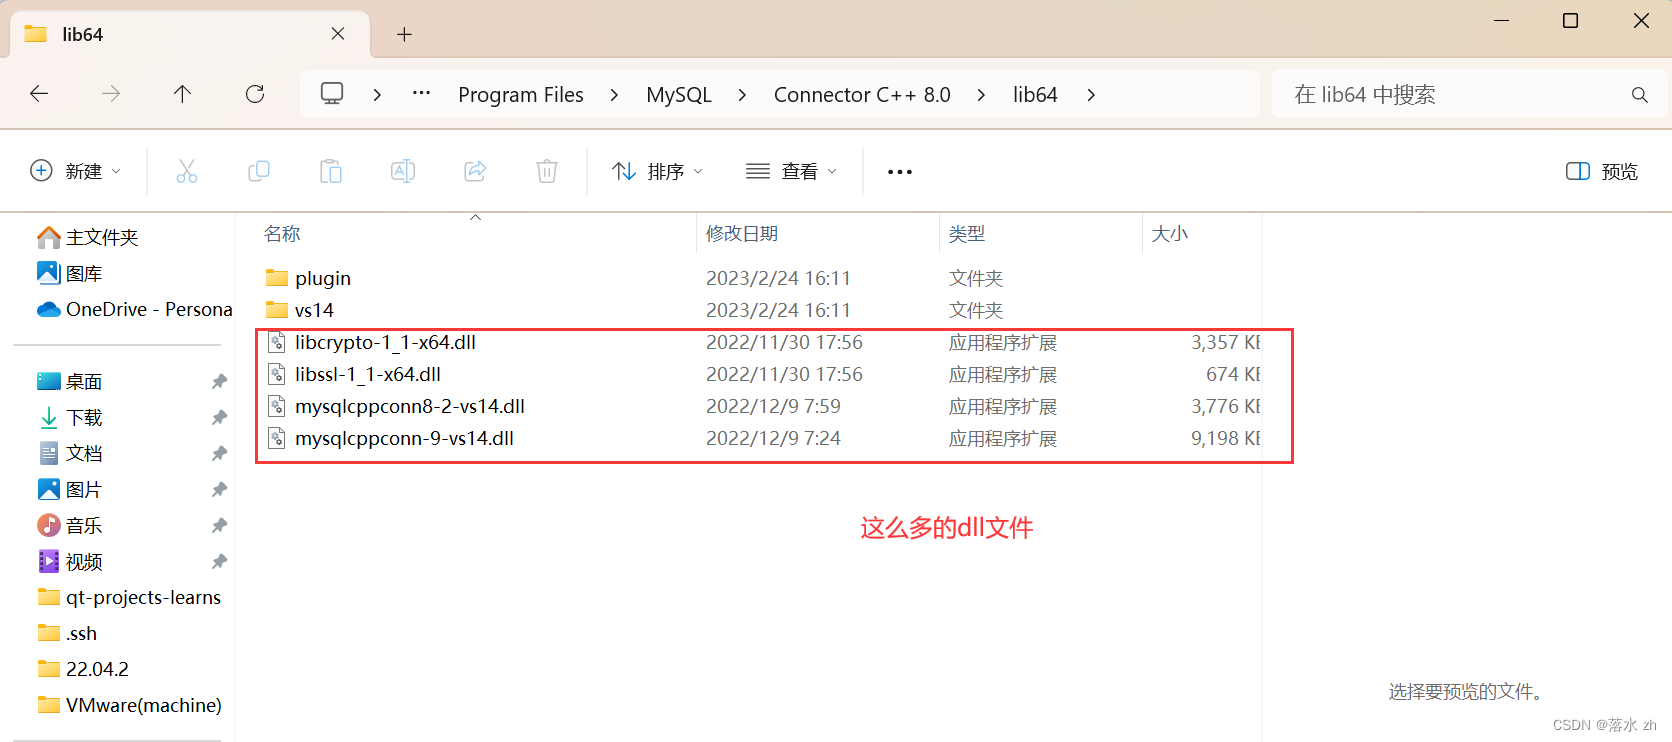Open the 排序 sort dropdown
1672x742 pixels.
click(x=658, y=171)
